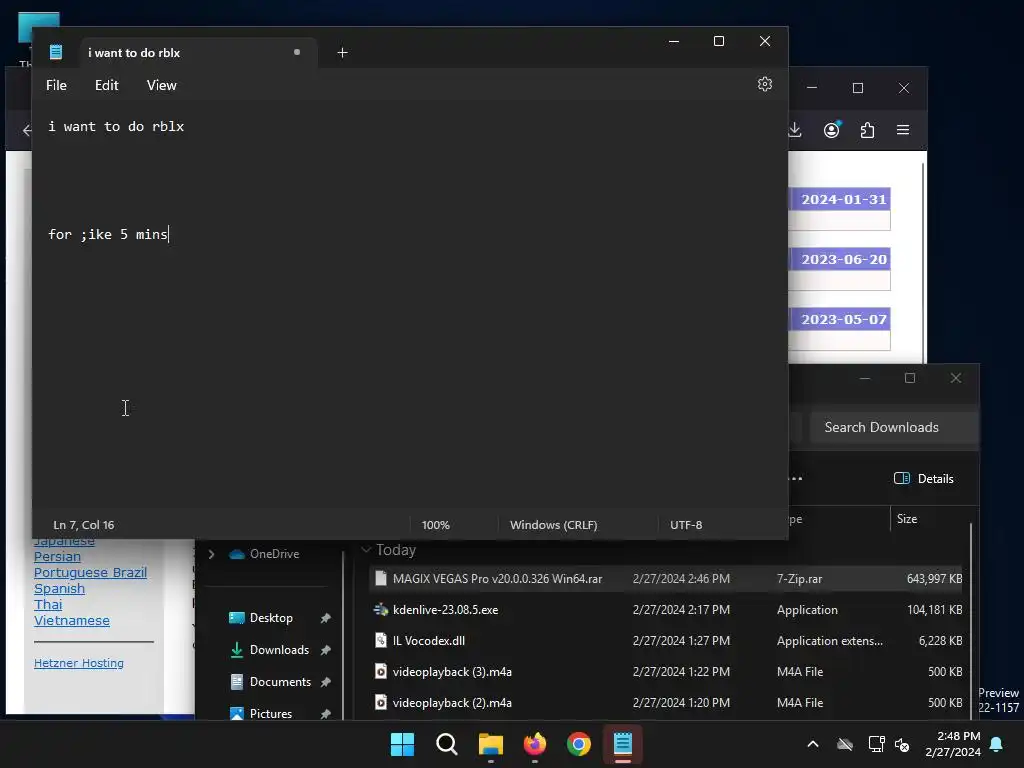Image resolution: width=1024 pixels, height=768 pixels.
Task: Click UTF-8 encoding indicator
Action: [x=686, y=525]
